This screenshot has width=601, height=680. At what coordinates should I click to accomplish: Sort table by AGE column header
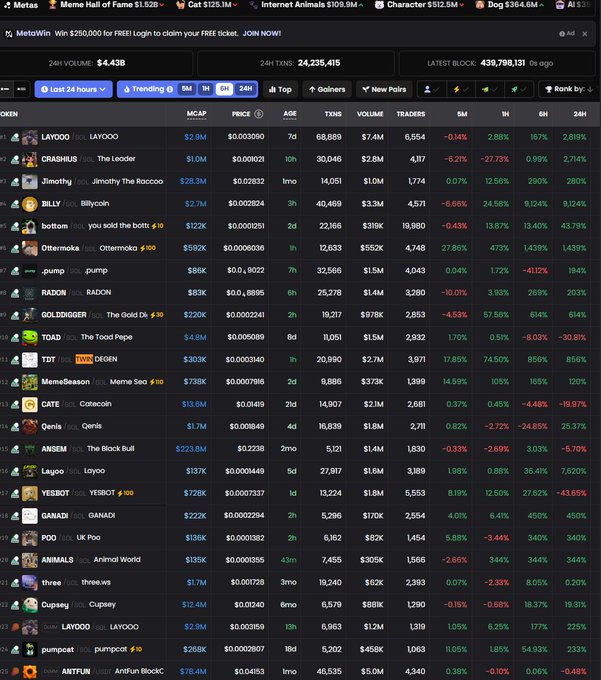tap(290, 114)
